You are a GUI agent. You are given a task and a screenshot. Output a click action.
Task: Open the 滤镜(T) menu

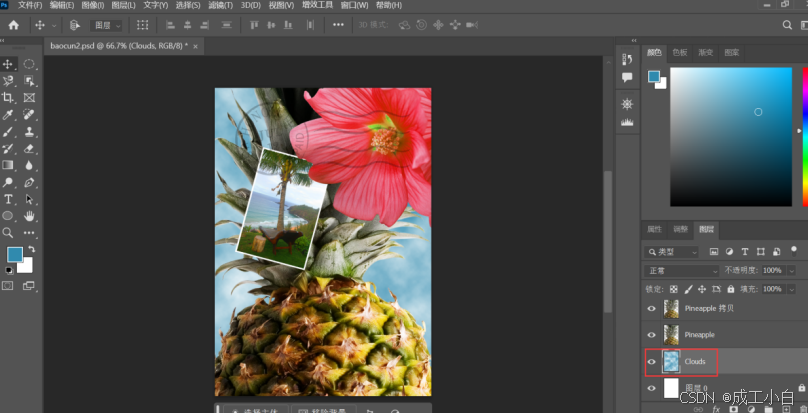[x=222, y=5]
